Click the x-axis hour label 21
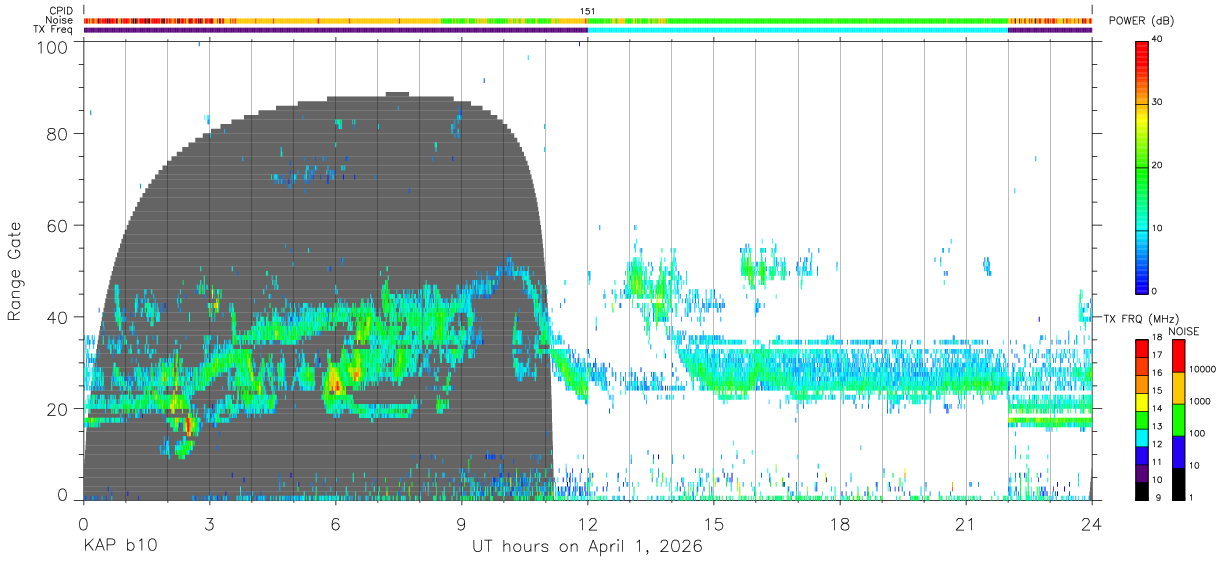Image resolution: width=1228 pixels, height=567 pixels. [966, 524]
